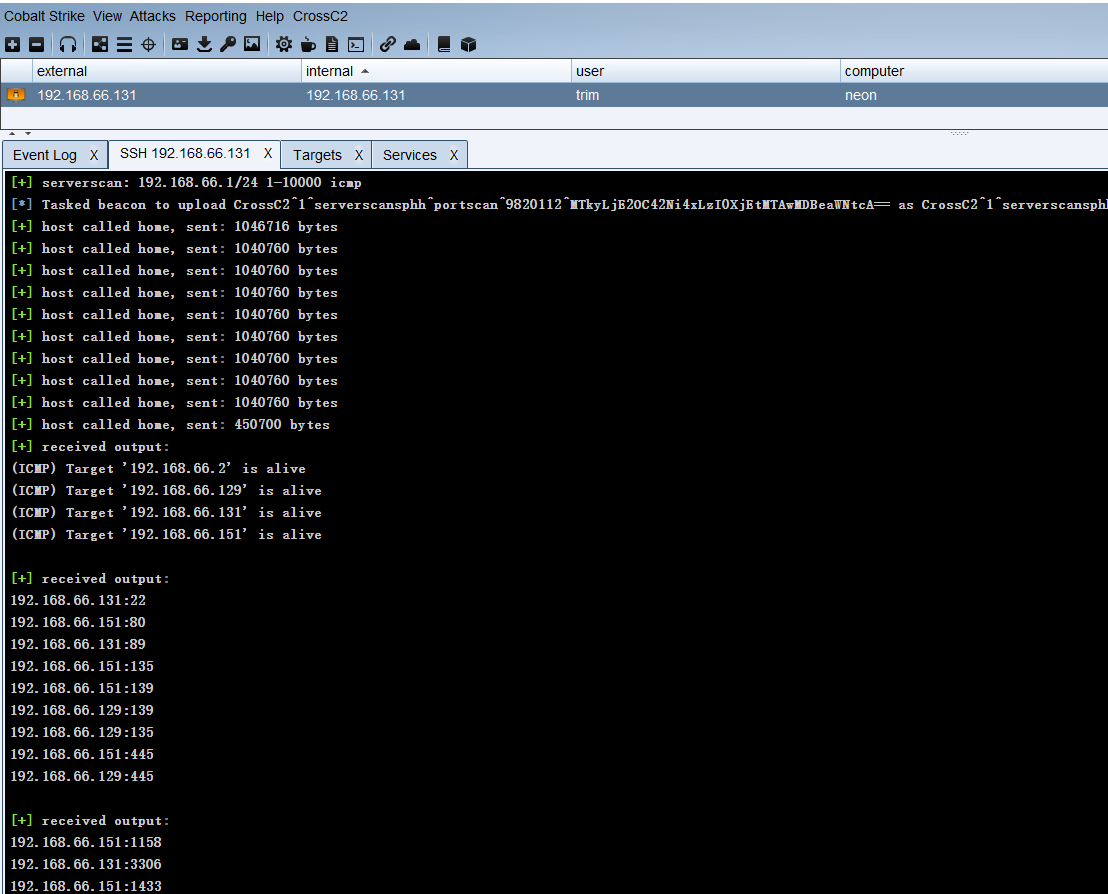Screen dimensions: 1108x894
Task: Host a file with the chain icon
Action: tap(388, 44)
